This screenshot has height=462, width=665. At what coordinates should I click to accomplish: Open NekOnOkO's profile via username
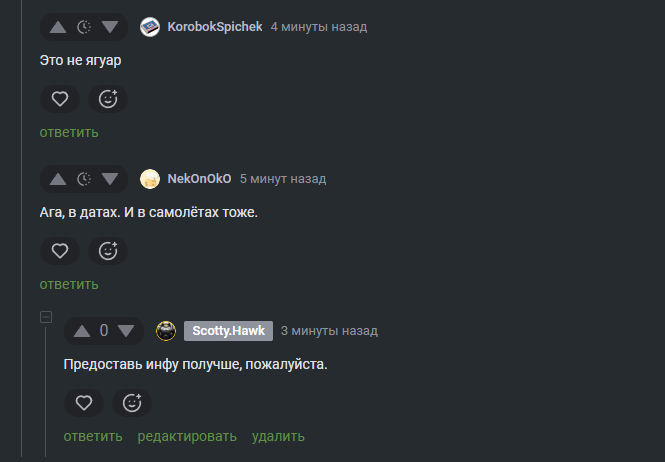tap(199, 179)
